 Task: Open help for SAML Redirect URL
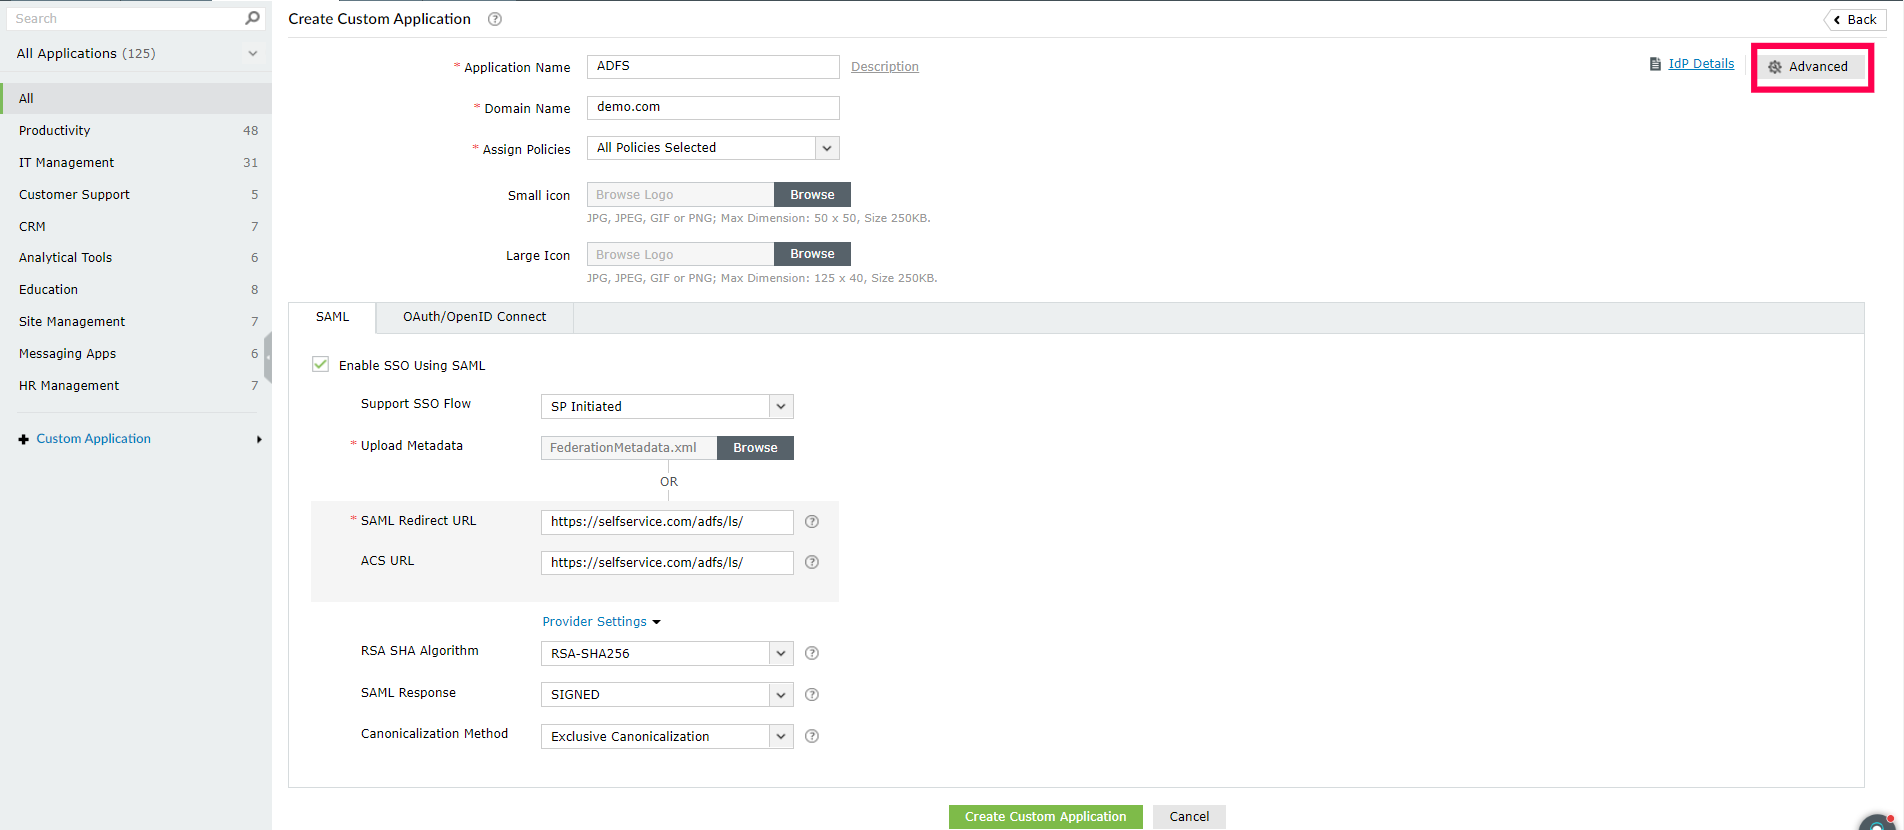[x=812, y=521]
